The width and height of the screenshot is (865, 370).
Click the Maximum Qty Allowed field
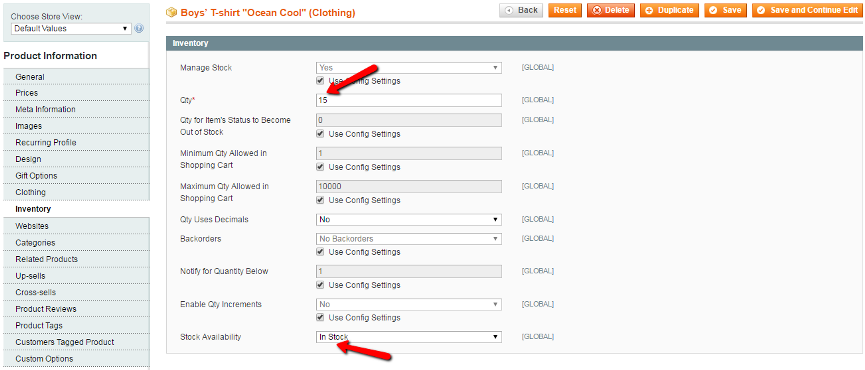click(x=409, y=186)
